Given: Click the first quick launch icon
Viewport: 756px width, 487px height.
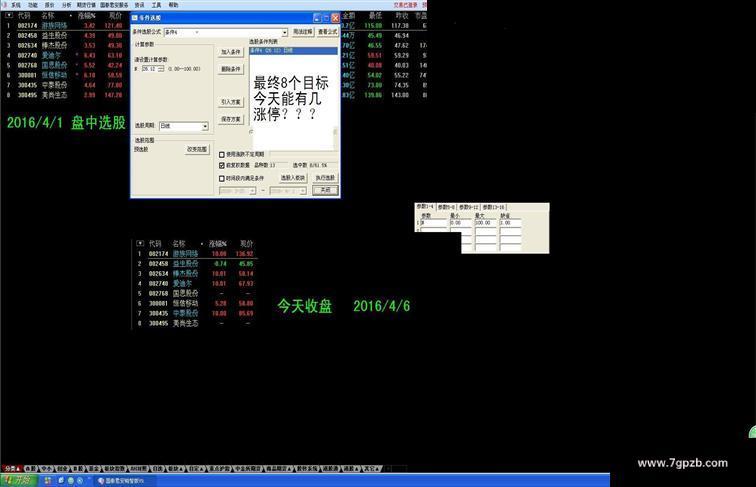Looking at the screenshot, I should pyautogui.click(x=48, y=481).
